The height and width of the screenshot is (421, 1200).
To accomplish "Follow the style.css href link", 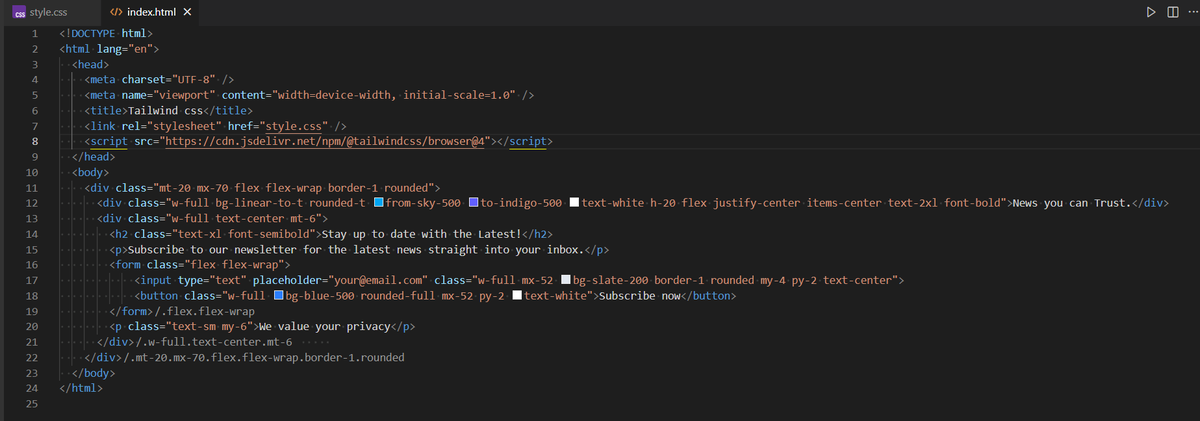I will 295,125.
